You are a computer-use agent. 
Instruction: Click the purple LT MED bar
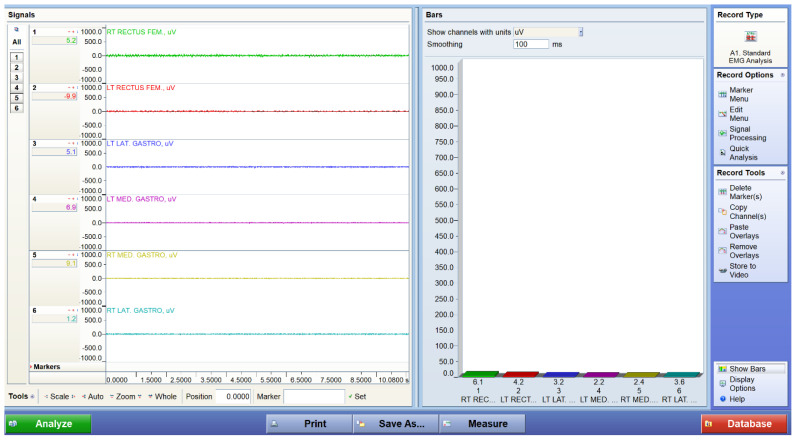601,374
